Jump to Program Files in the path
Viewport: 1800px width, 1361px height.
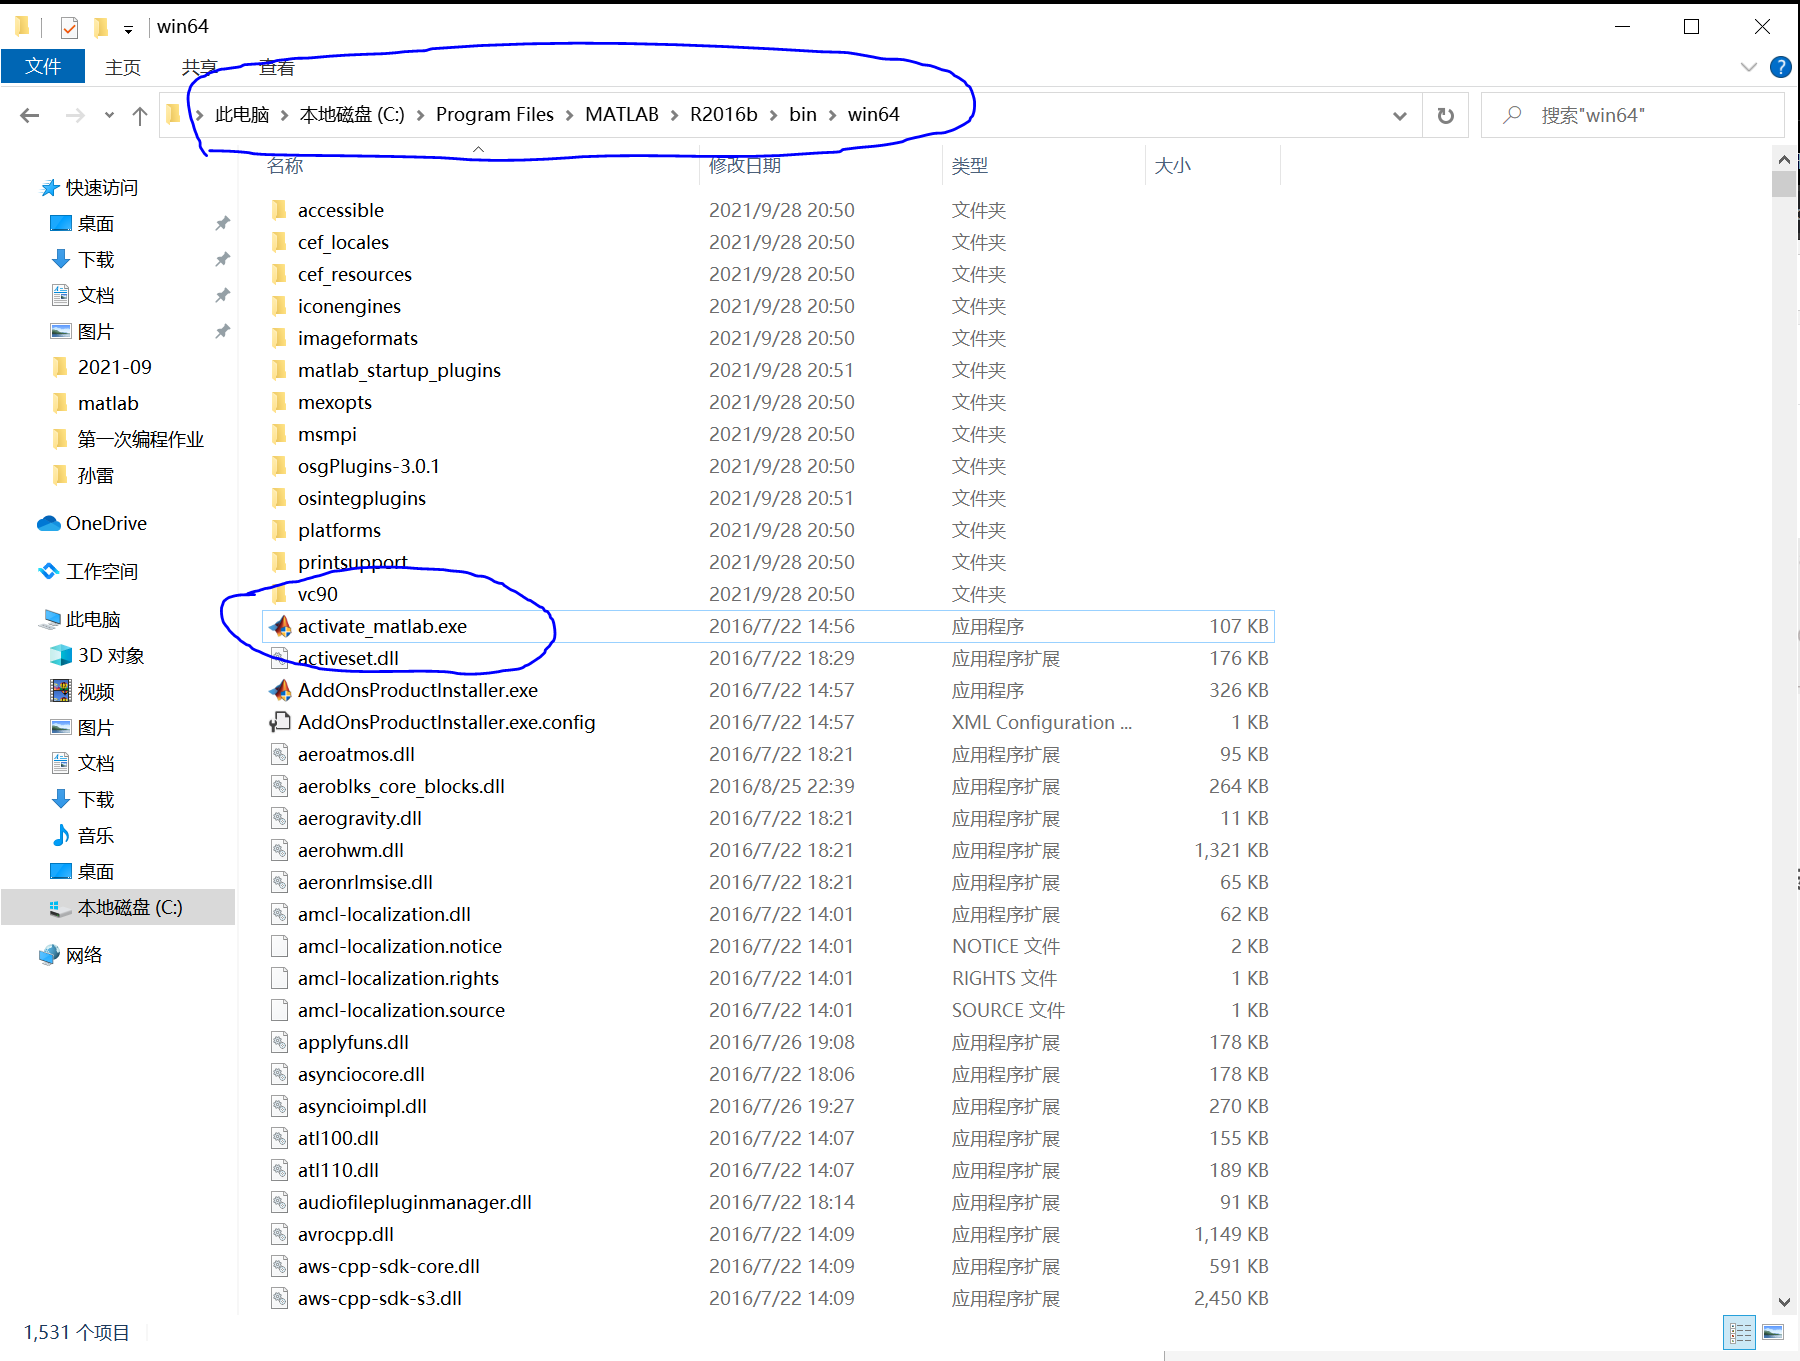click(x=494, y=115)
